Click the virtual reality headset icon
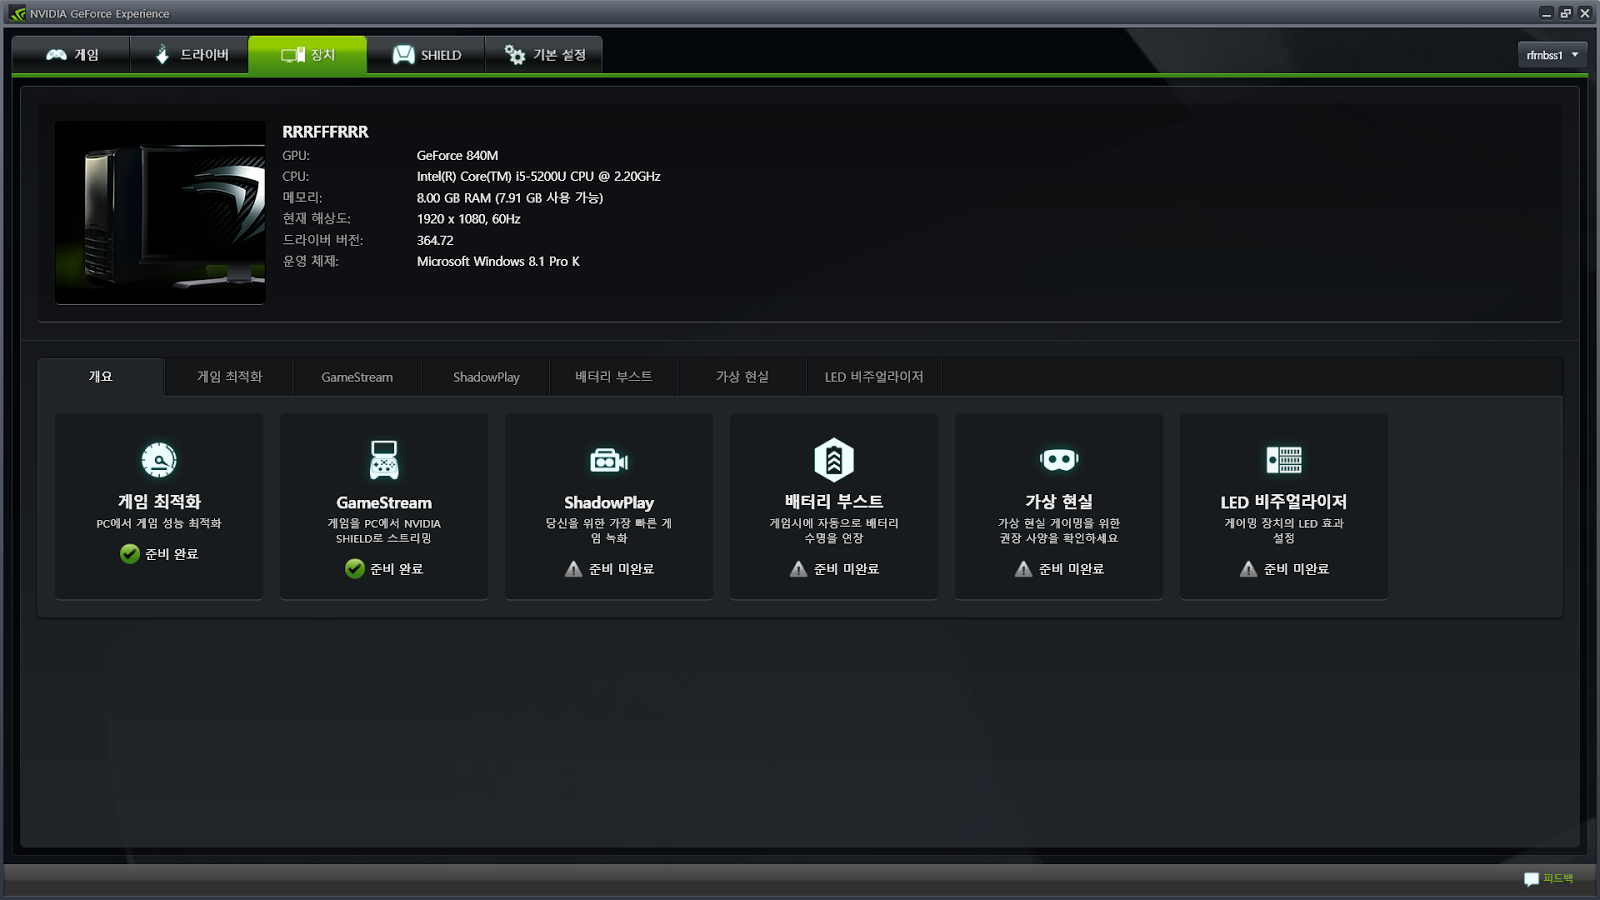The image size is (1600, 900). coord(1059,460)
